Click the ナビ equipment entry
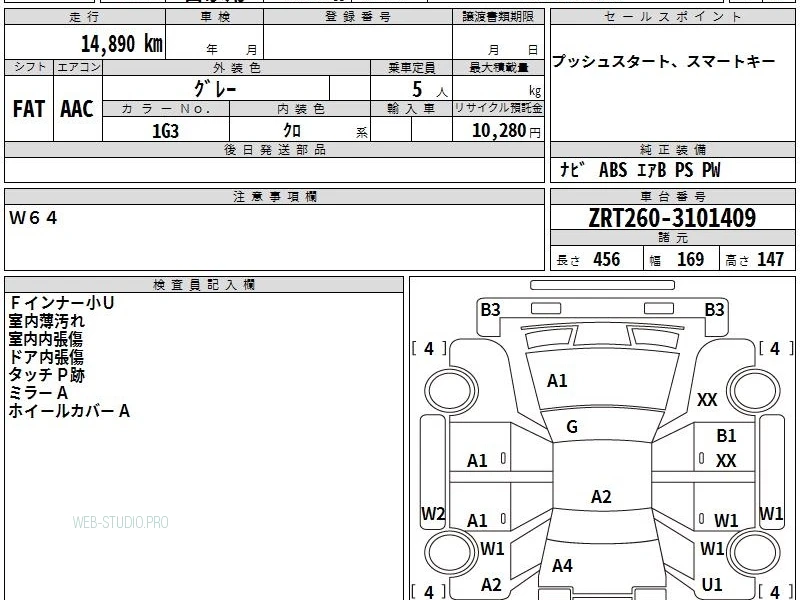800x600 pixels. pyautogui.click(x=571, y=170)
